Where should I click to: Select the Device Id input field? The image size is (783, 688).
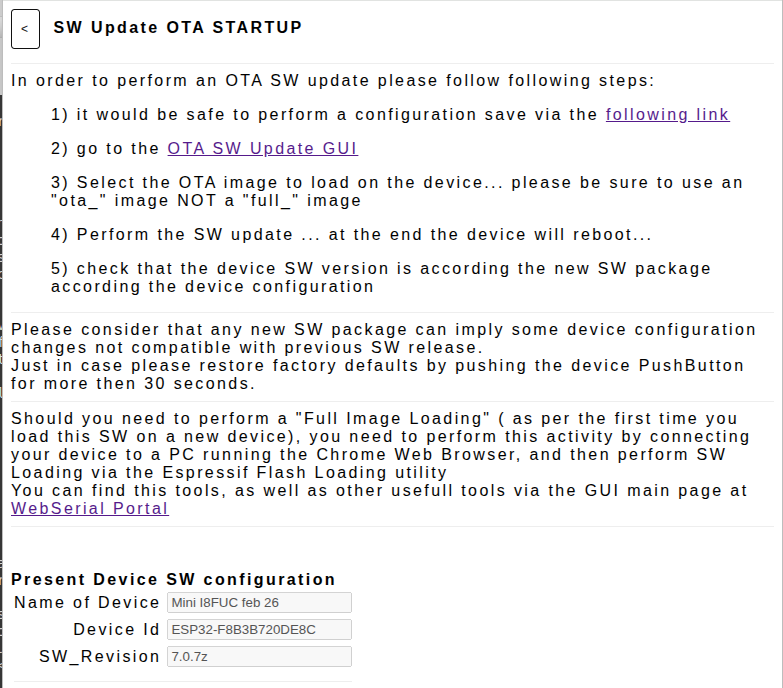point(259,629)
